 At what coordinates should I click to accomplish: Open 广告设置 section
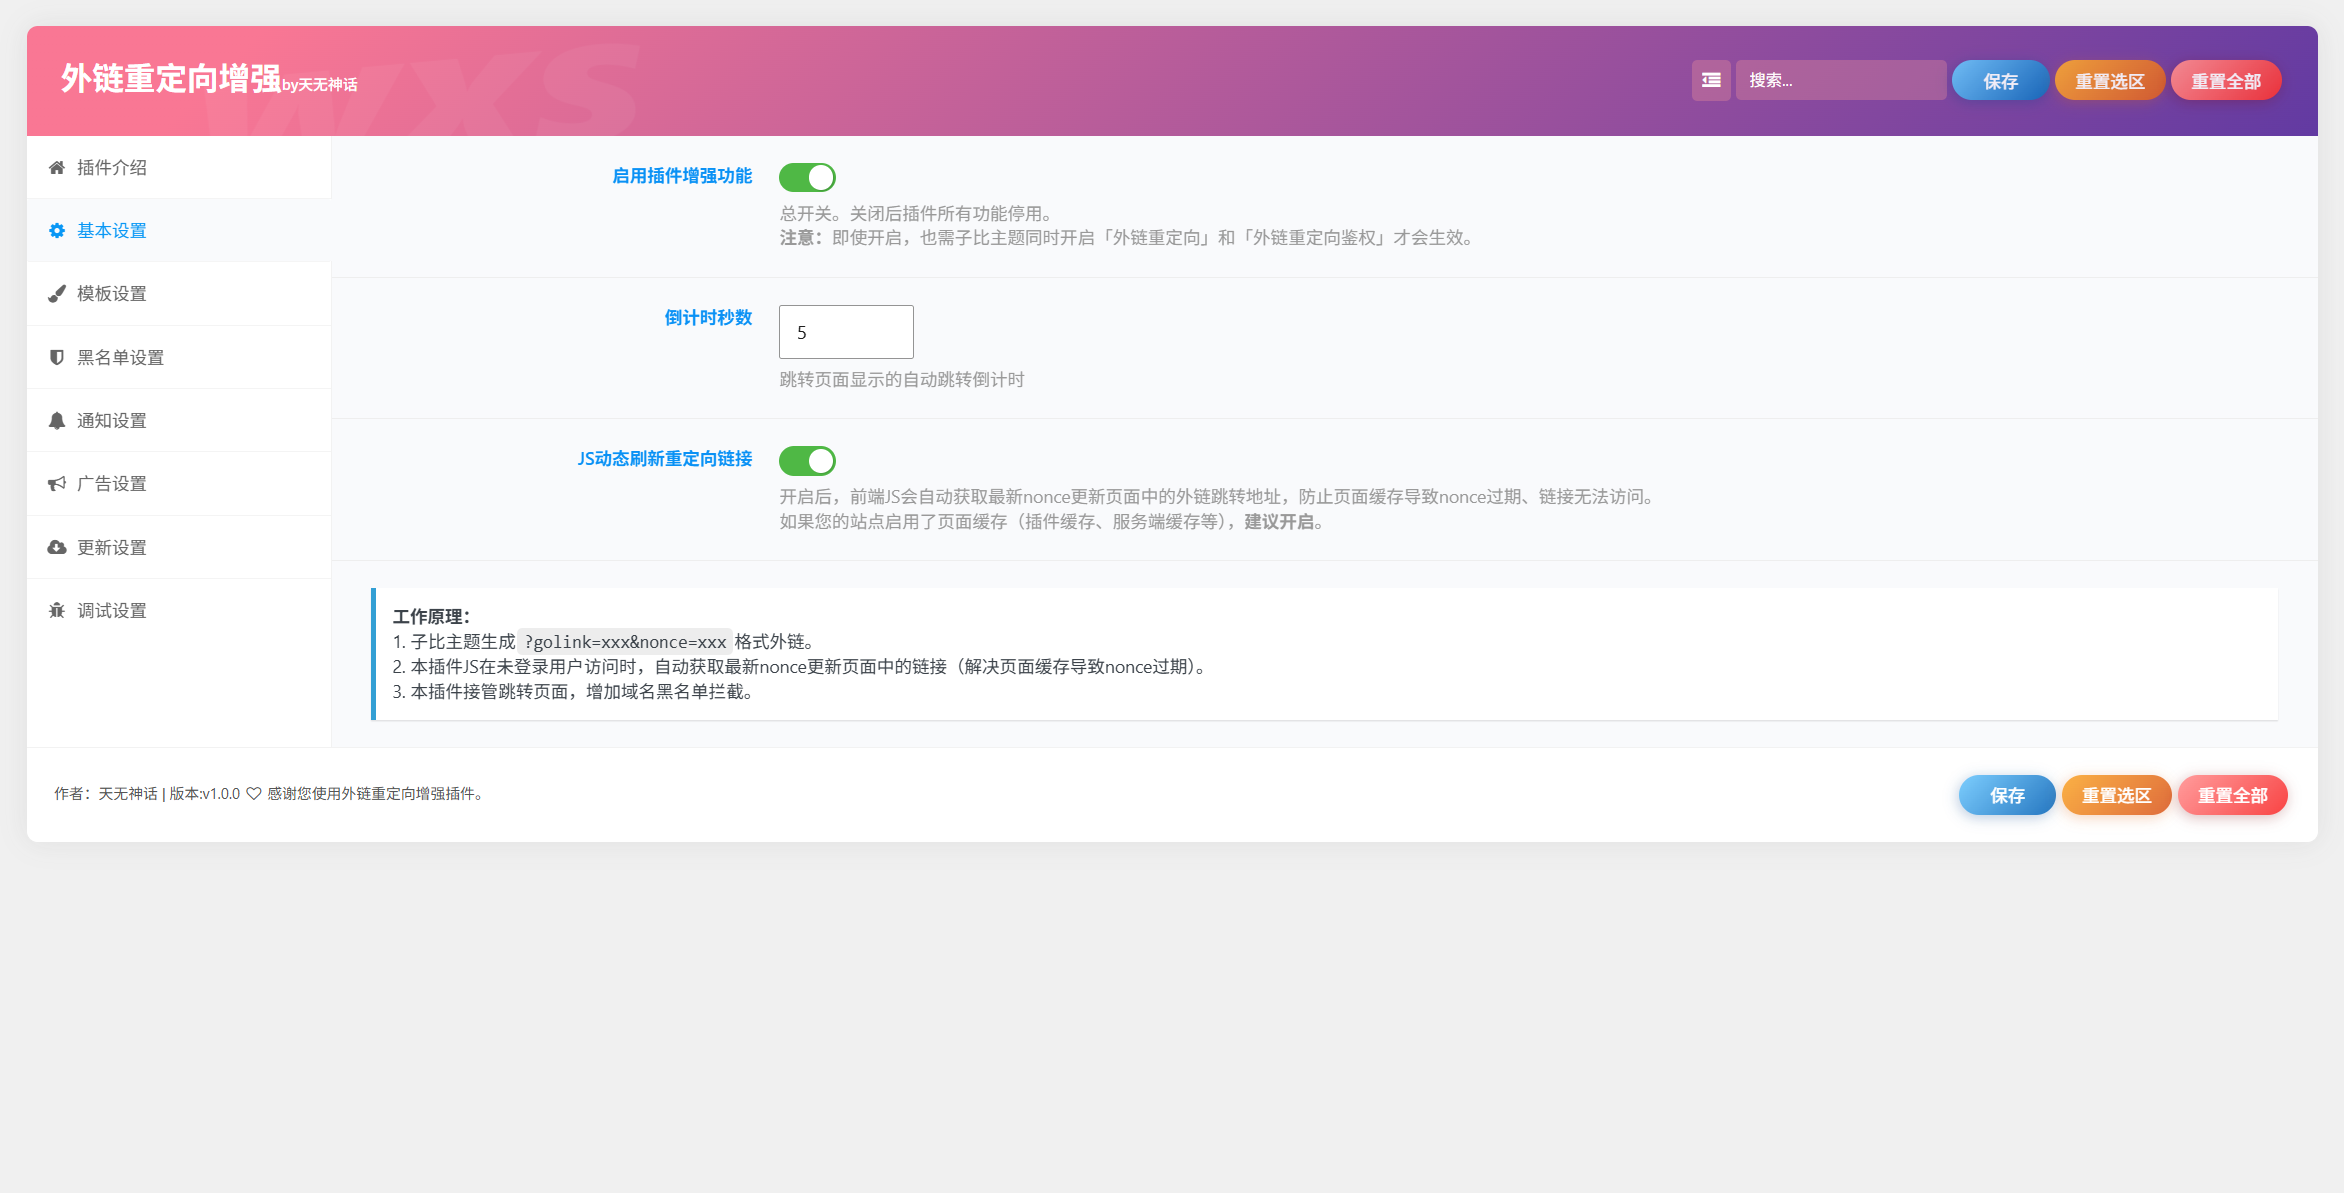[179, 484]
